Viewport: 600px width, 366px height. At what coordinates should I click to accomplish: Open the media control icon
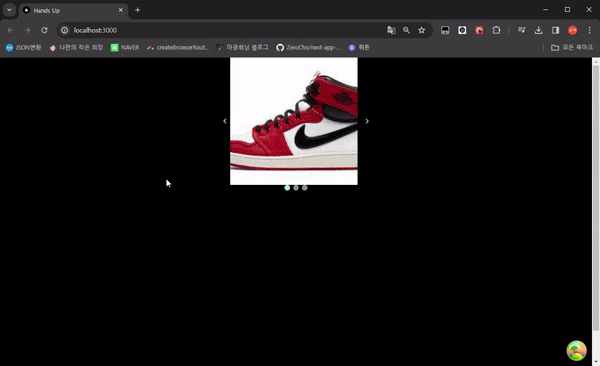(522, 30)
